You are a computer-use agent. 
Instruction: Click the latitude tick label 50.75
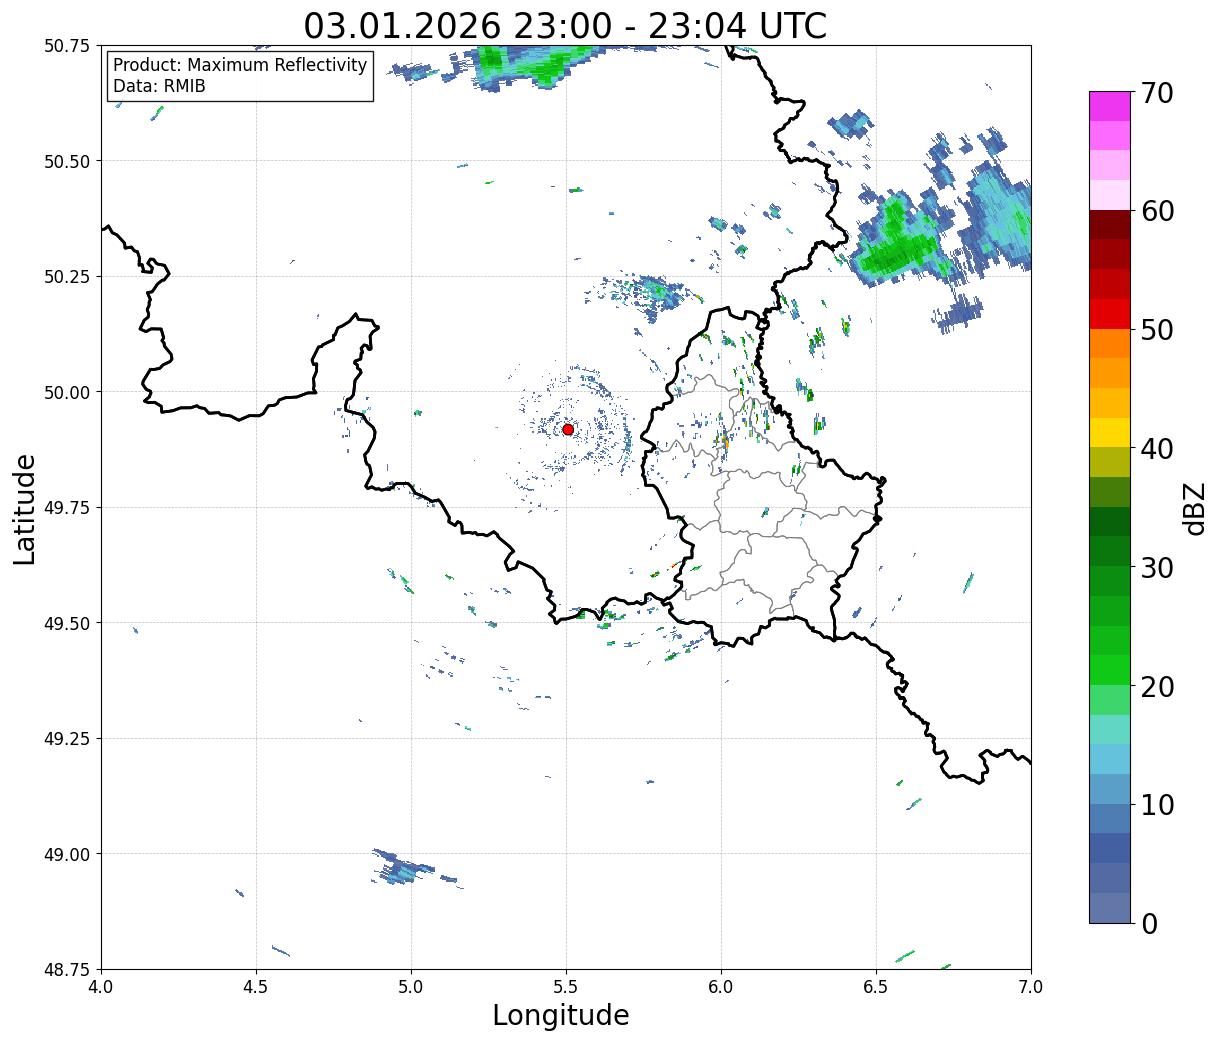pos(67,46)
